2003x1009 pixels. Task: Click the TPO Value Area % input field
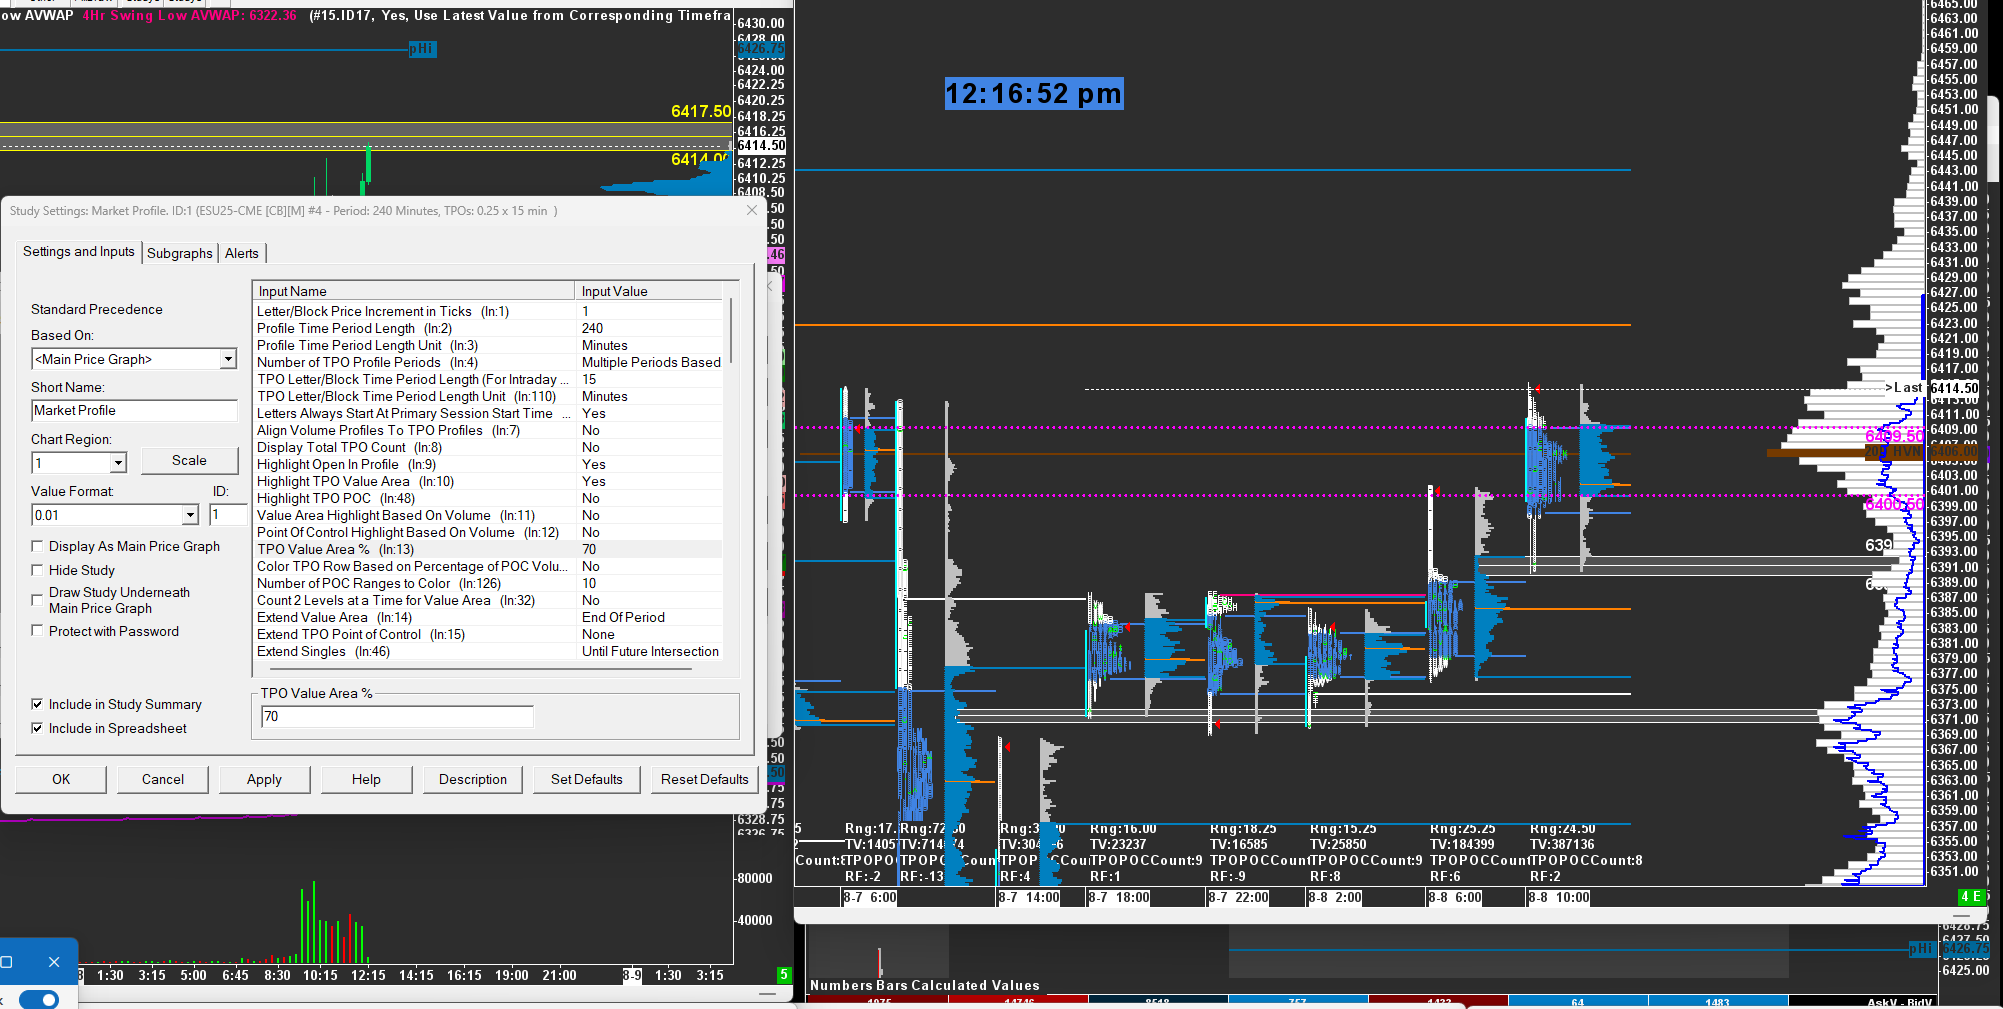[x=397, y=717]
